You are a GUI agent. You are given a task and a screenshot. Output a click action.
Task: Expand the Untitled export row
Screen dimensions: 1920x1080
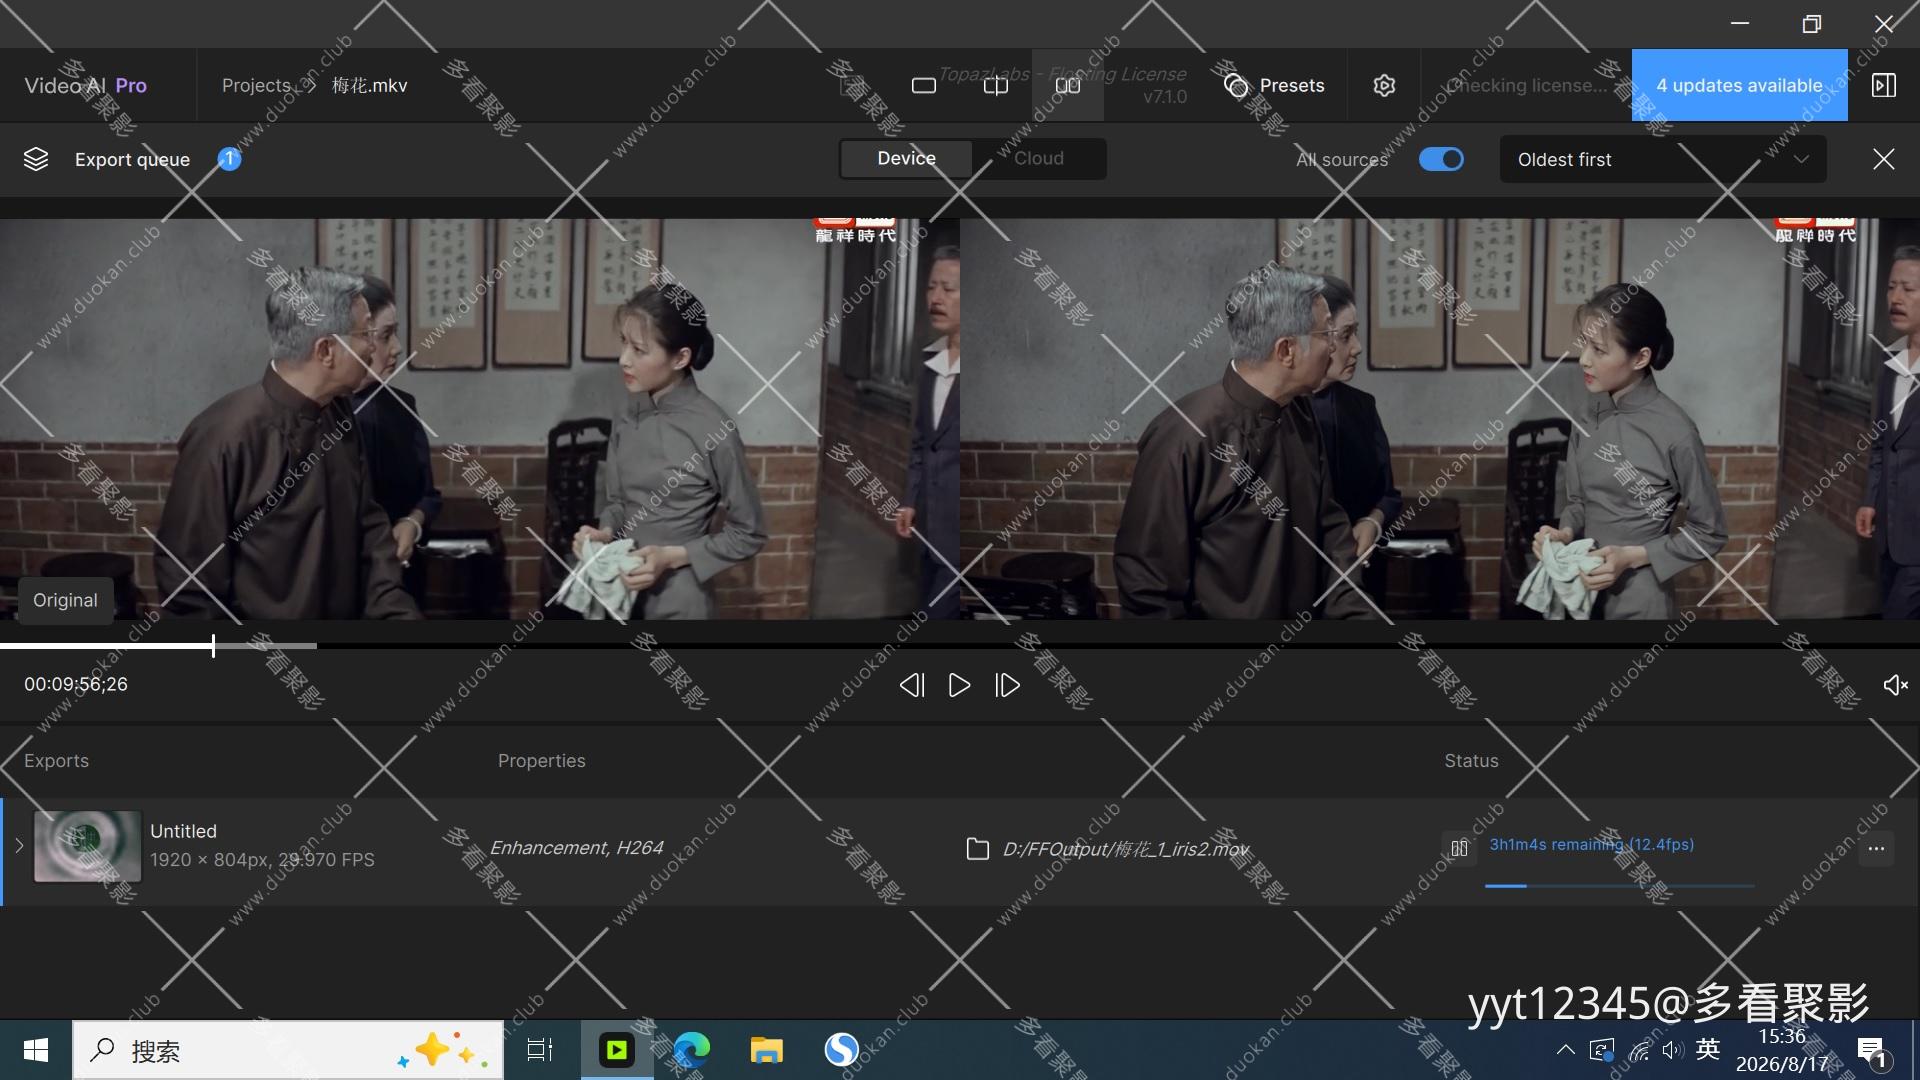click(19, 846)
